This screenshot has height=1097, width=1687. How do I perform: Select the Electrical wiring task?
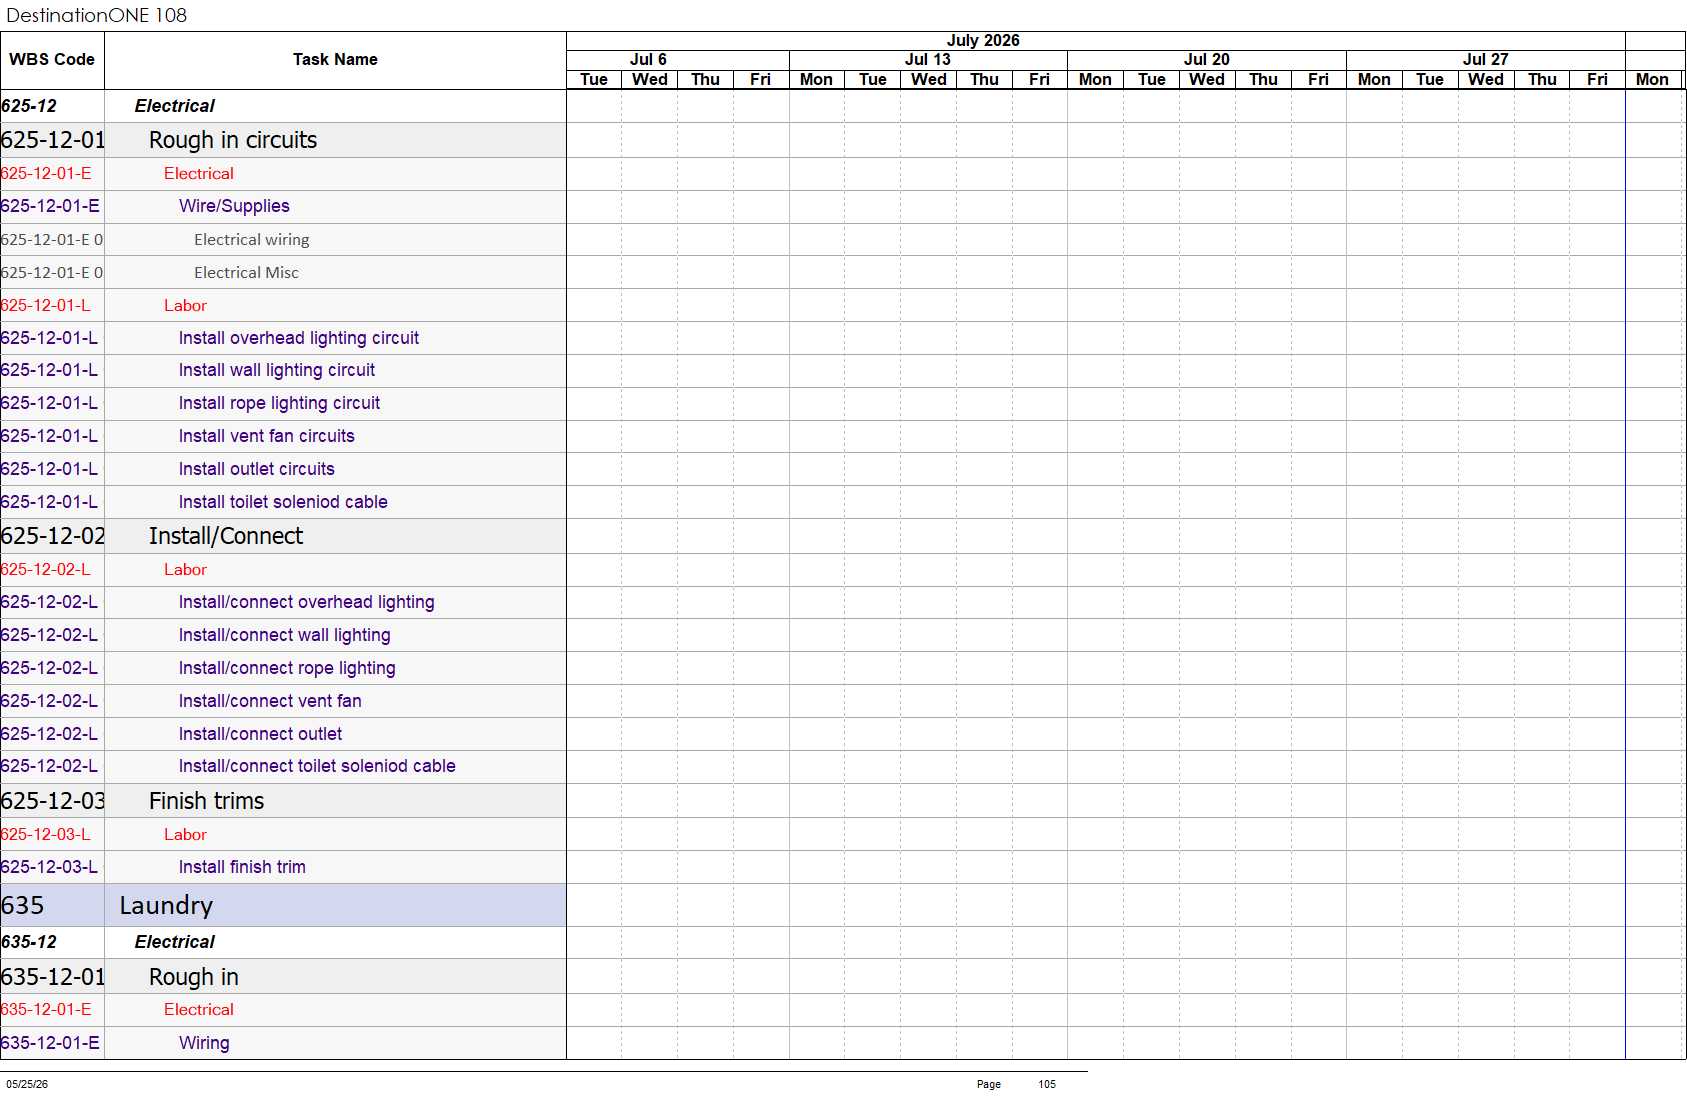(252, 240)
